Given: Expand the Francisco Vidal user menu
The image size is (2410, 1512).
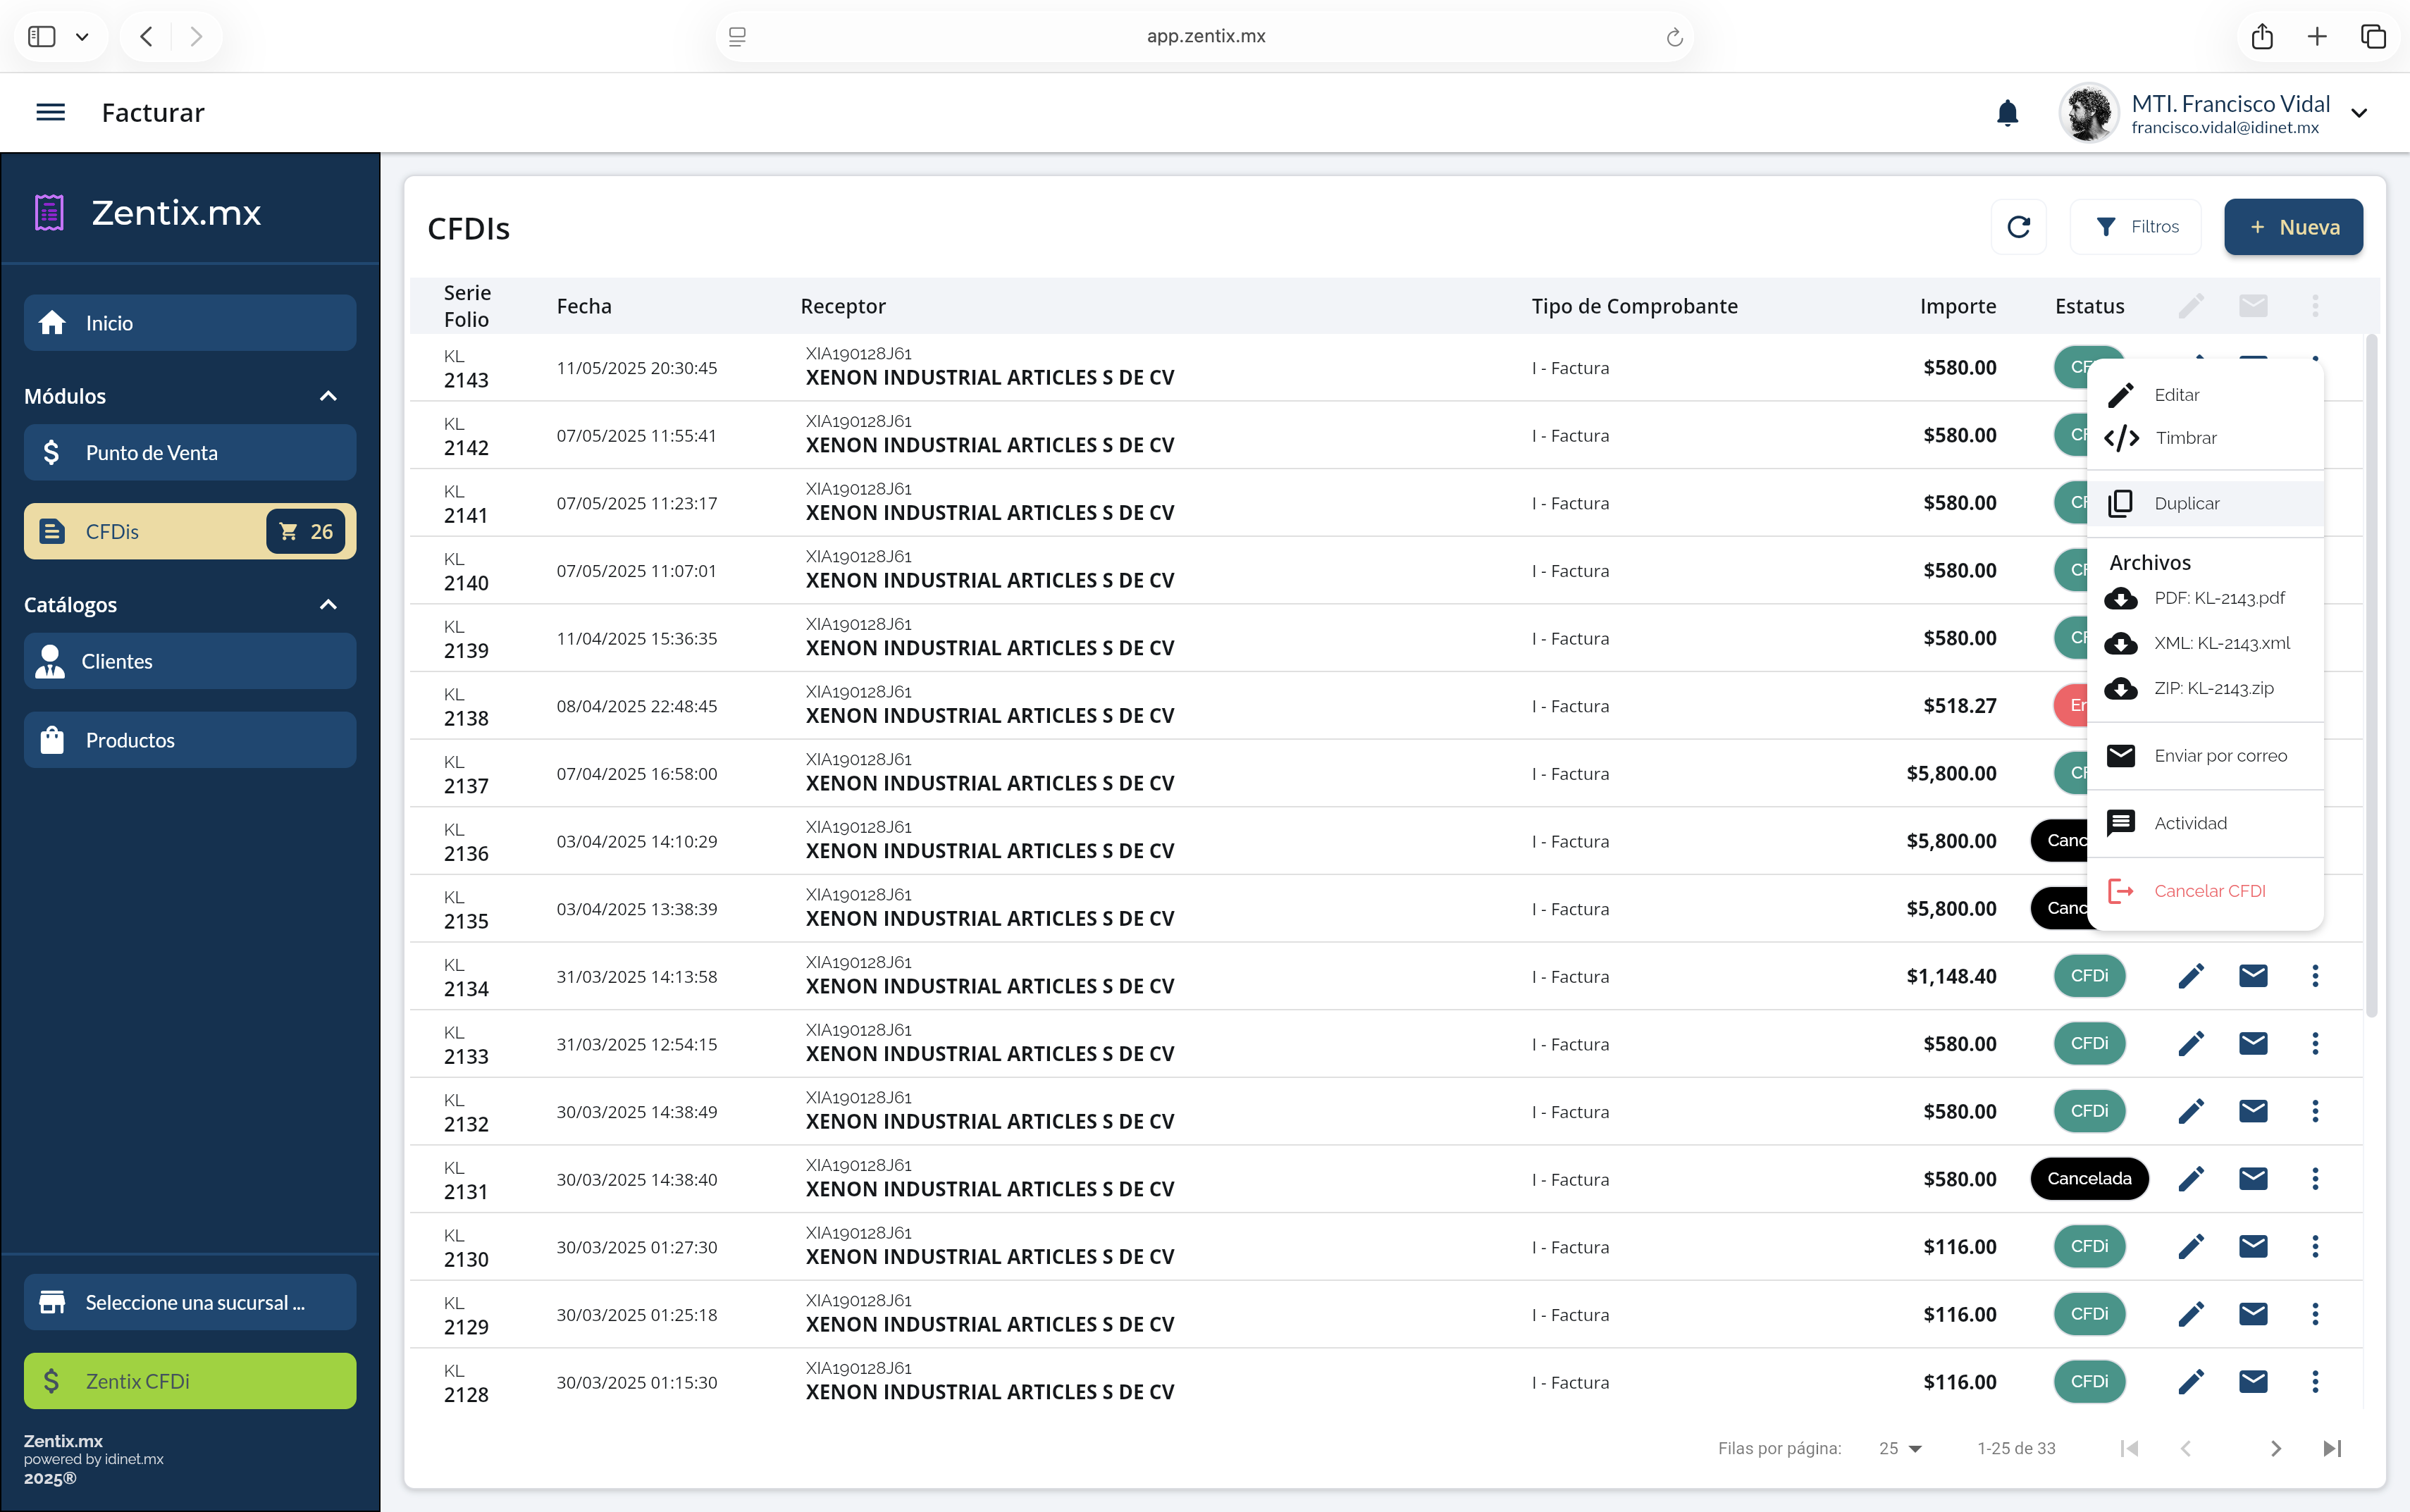Looking at the screenshot, I should (x=2359, y=113).
